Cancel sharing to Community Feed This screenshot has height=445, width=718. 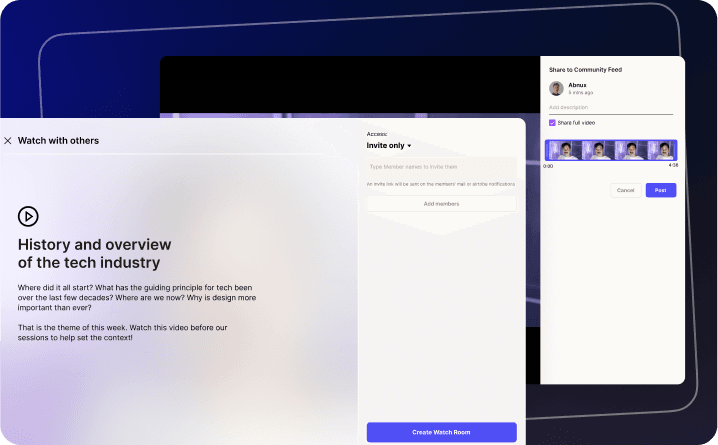(625, 190)
